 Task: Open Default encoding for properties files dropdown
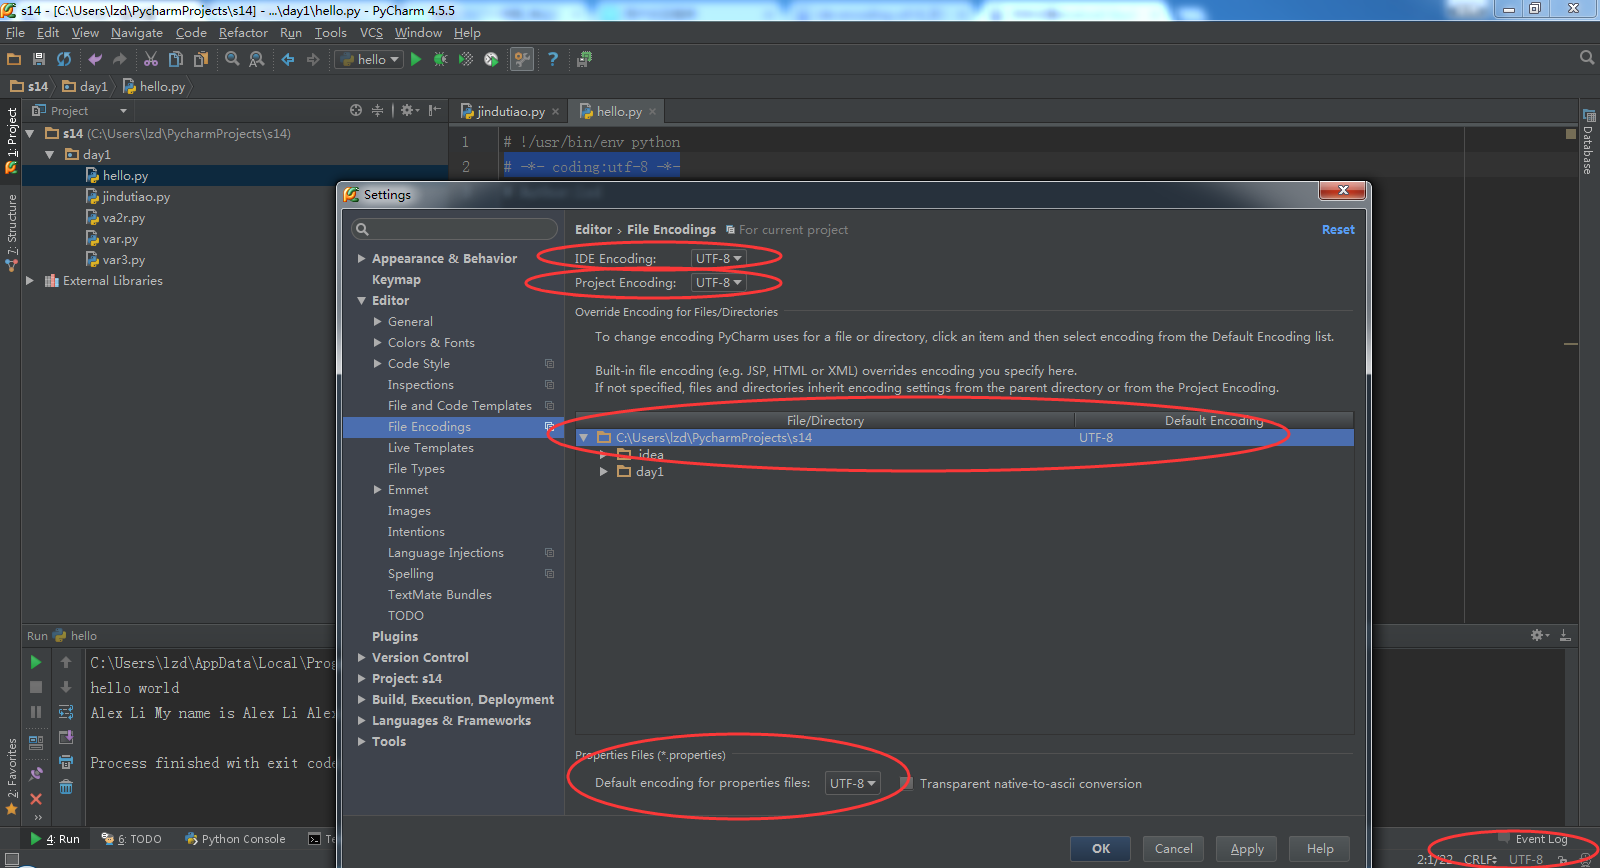(852, 783)
